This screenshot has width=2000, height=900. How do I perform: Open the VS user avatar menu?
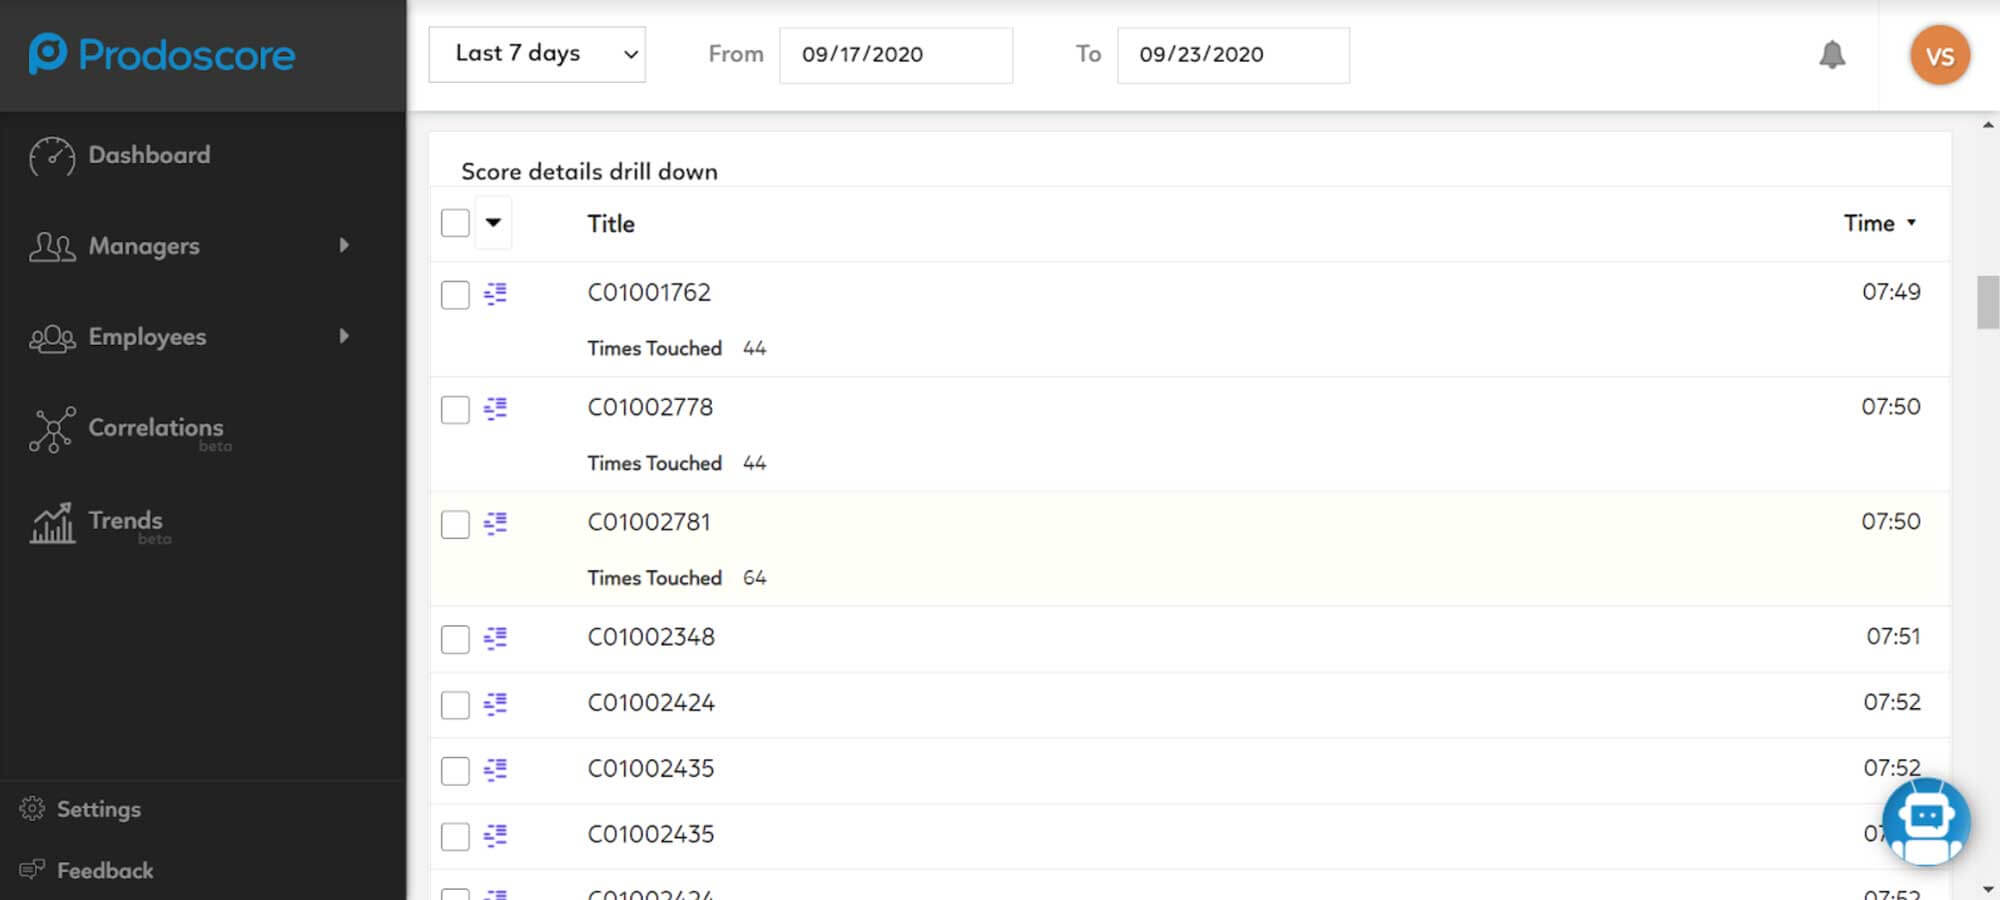1940,55
